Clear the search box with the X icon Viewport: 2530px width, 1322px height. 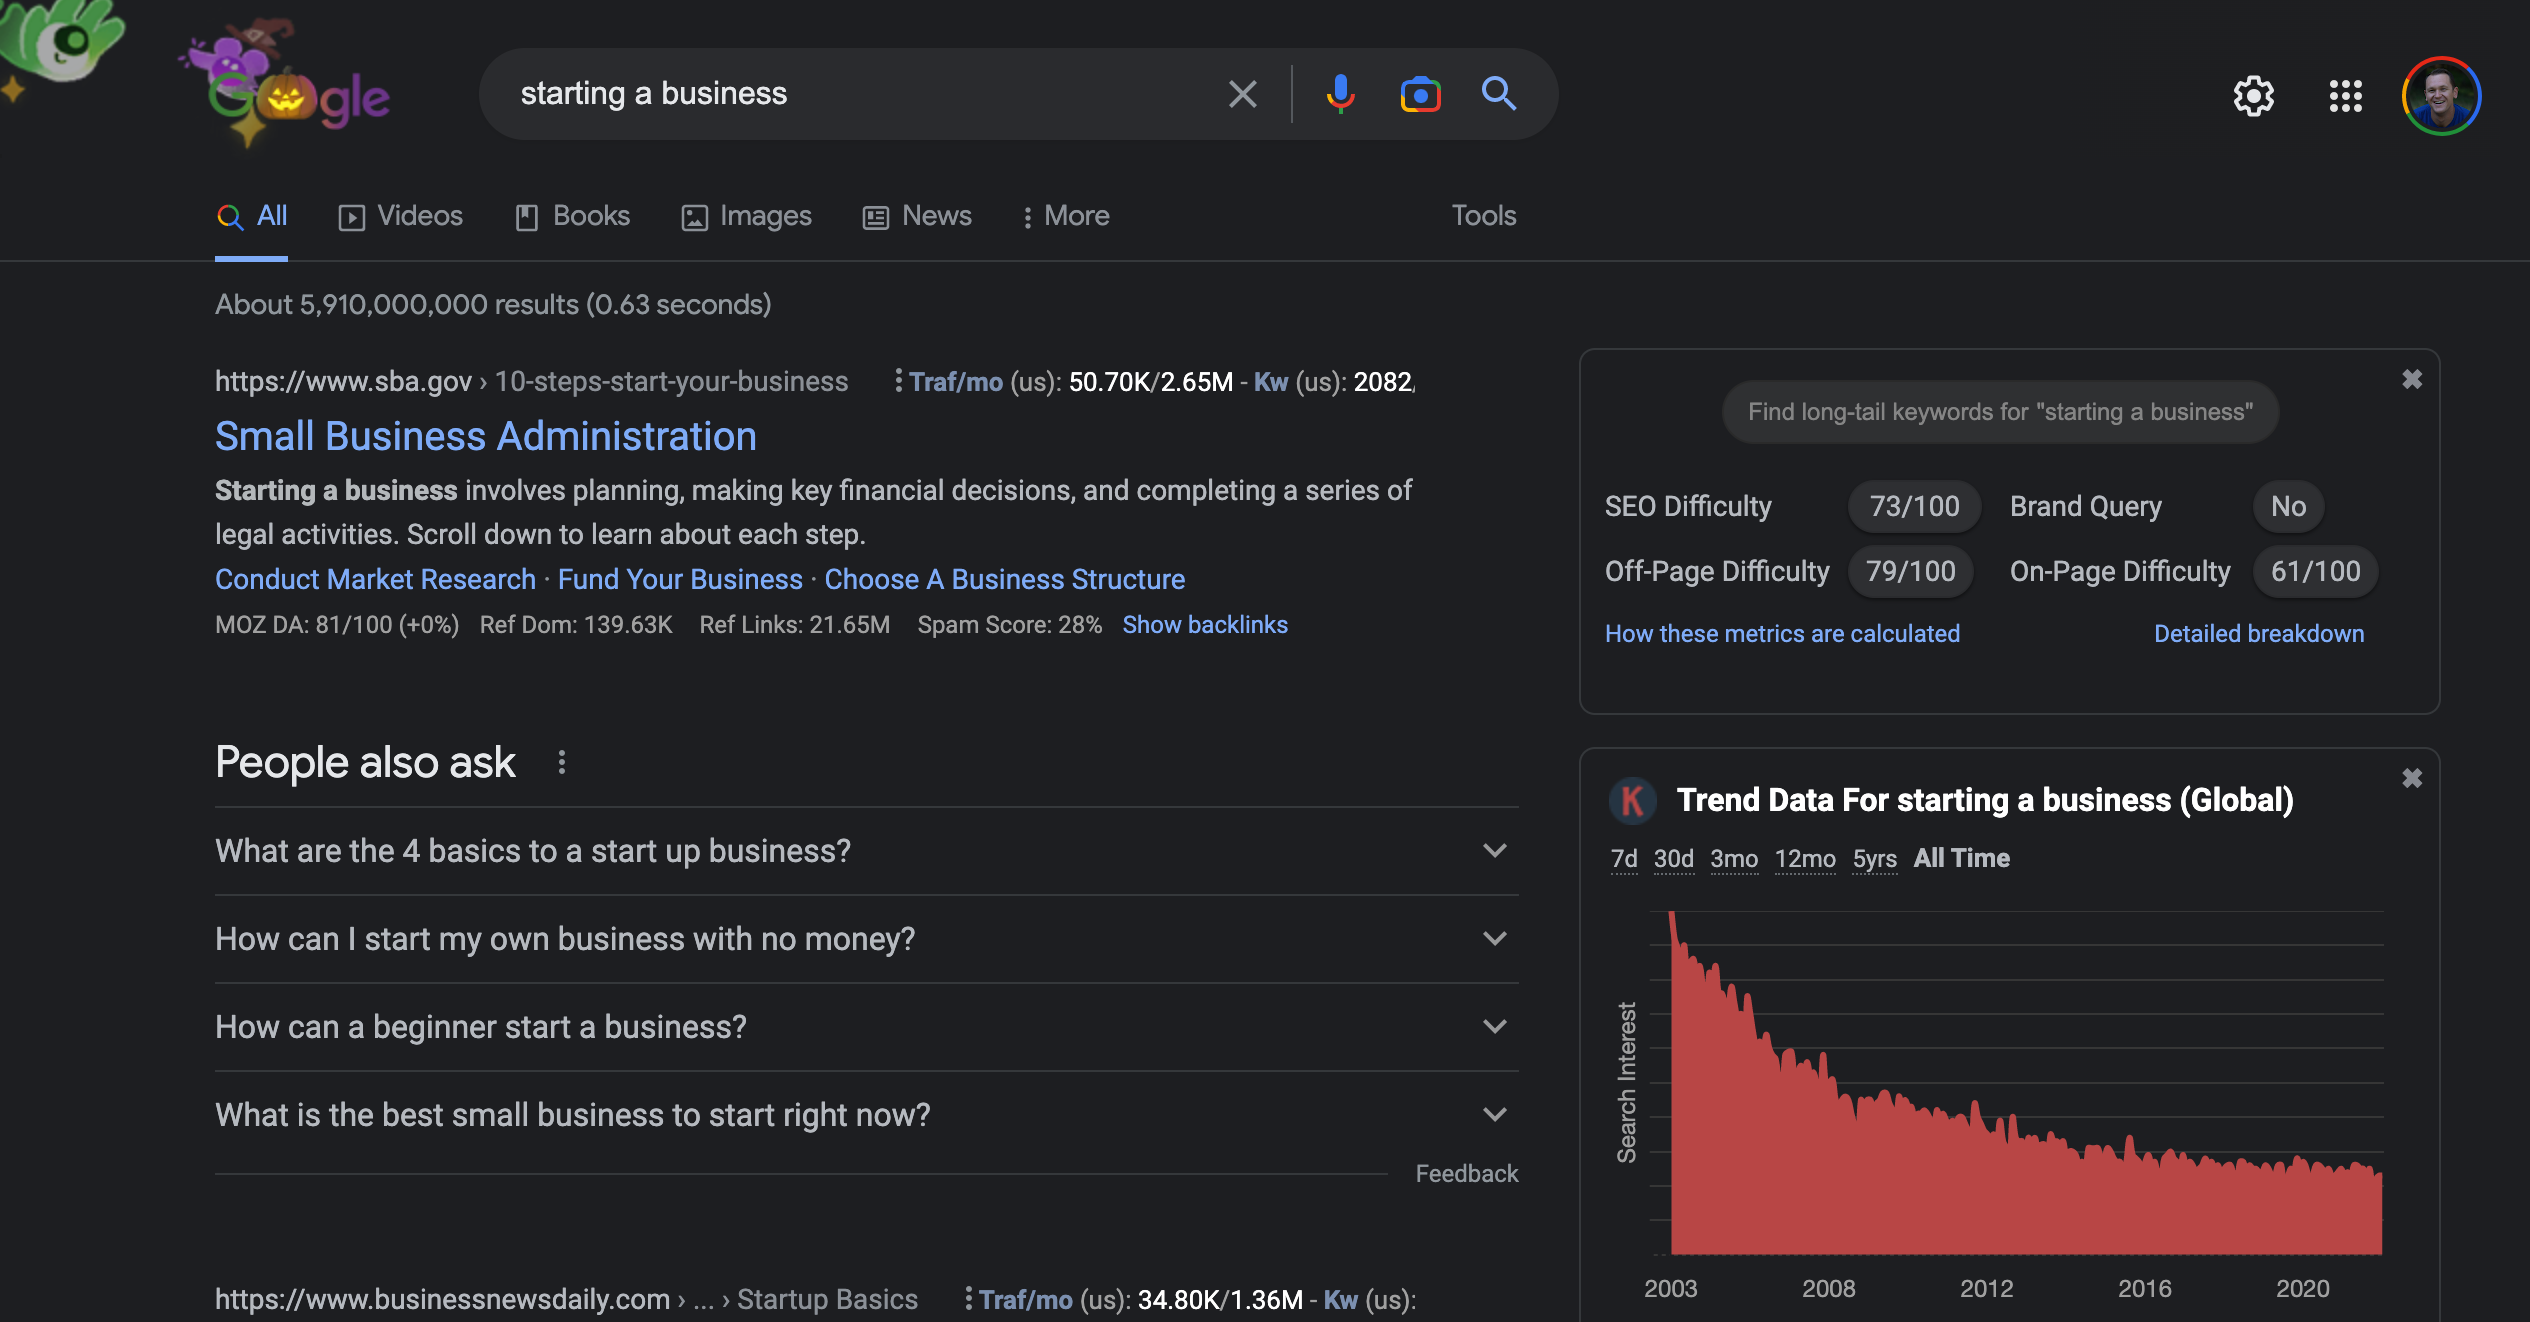1242,94
